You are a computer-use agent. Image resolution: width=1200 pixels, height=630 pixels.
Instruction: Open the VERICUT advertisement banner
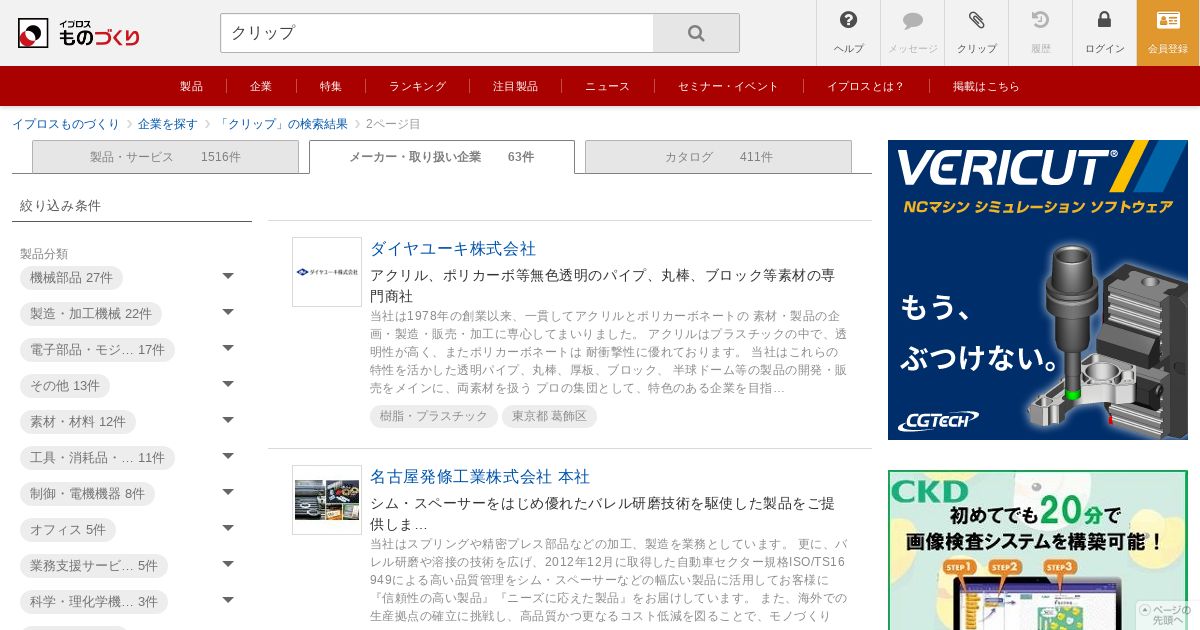1038,290
